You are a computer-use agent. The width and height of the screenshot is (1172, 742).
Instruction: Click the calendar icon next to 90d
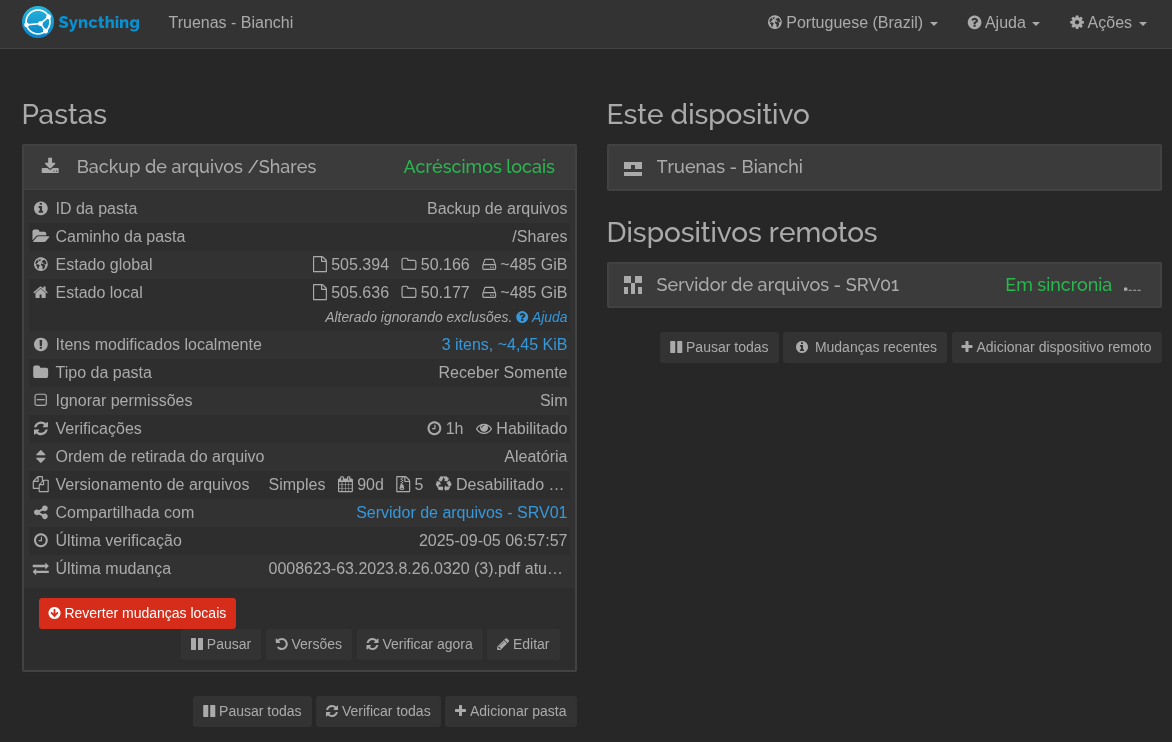[x=345, y=484]
